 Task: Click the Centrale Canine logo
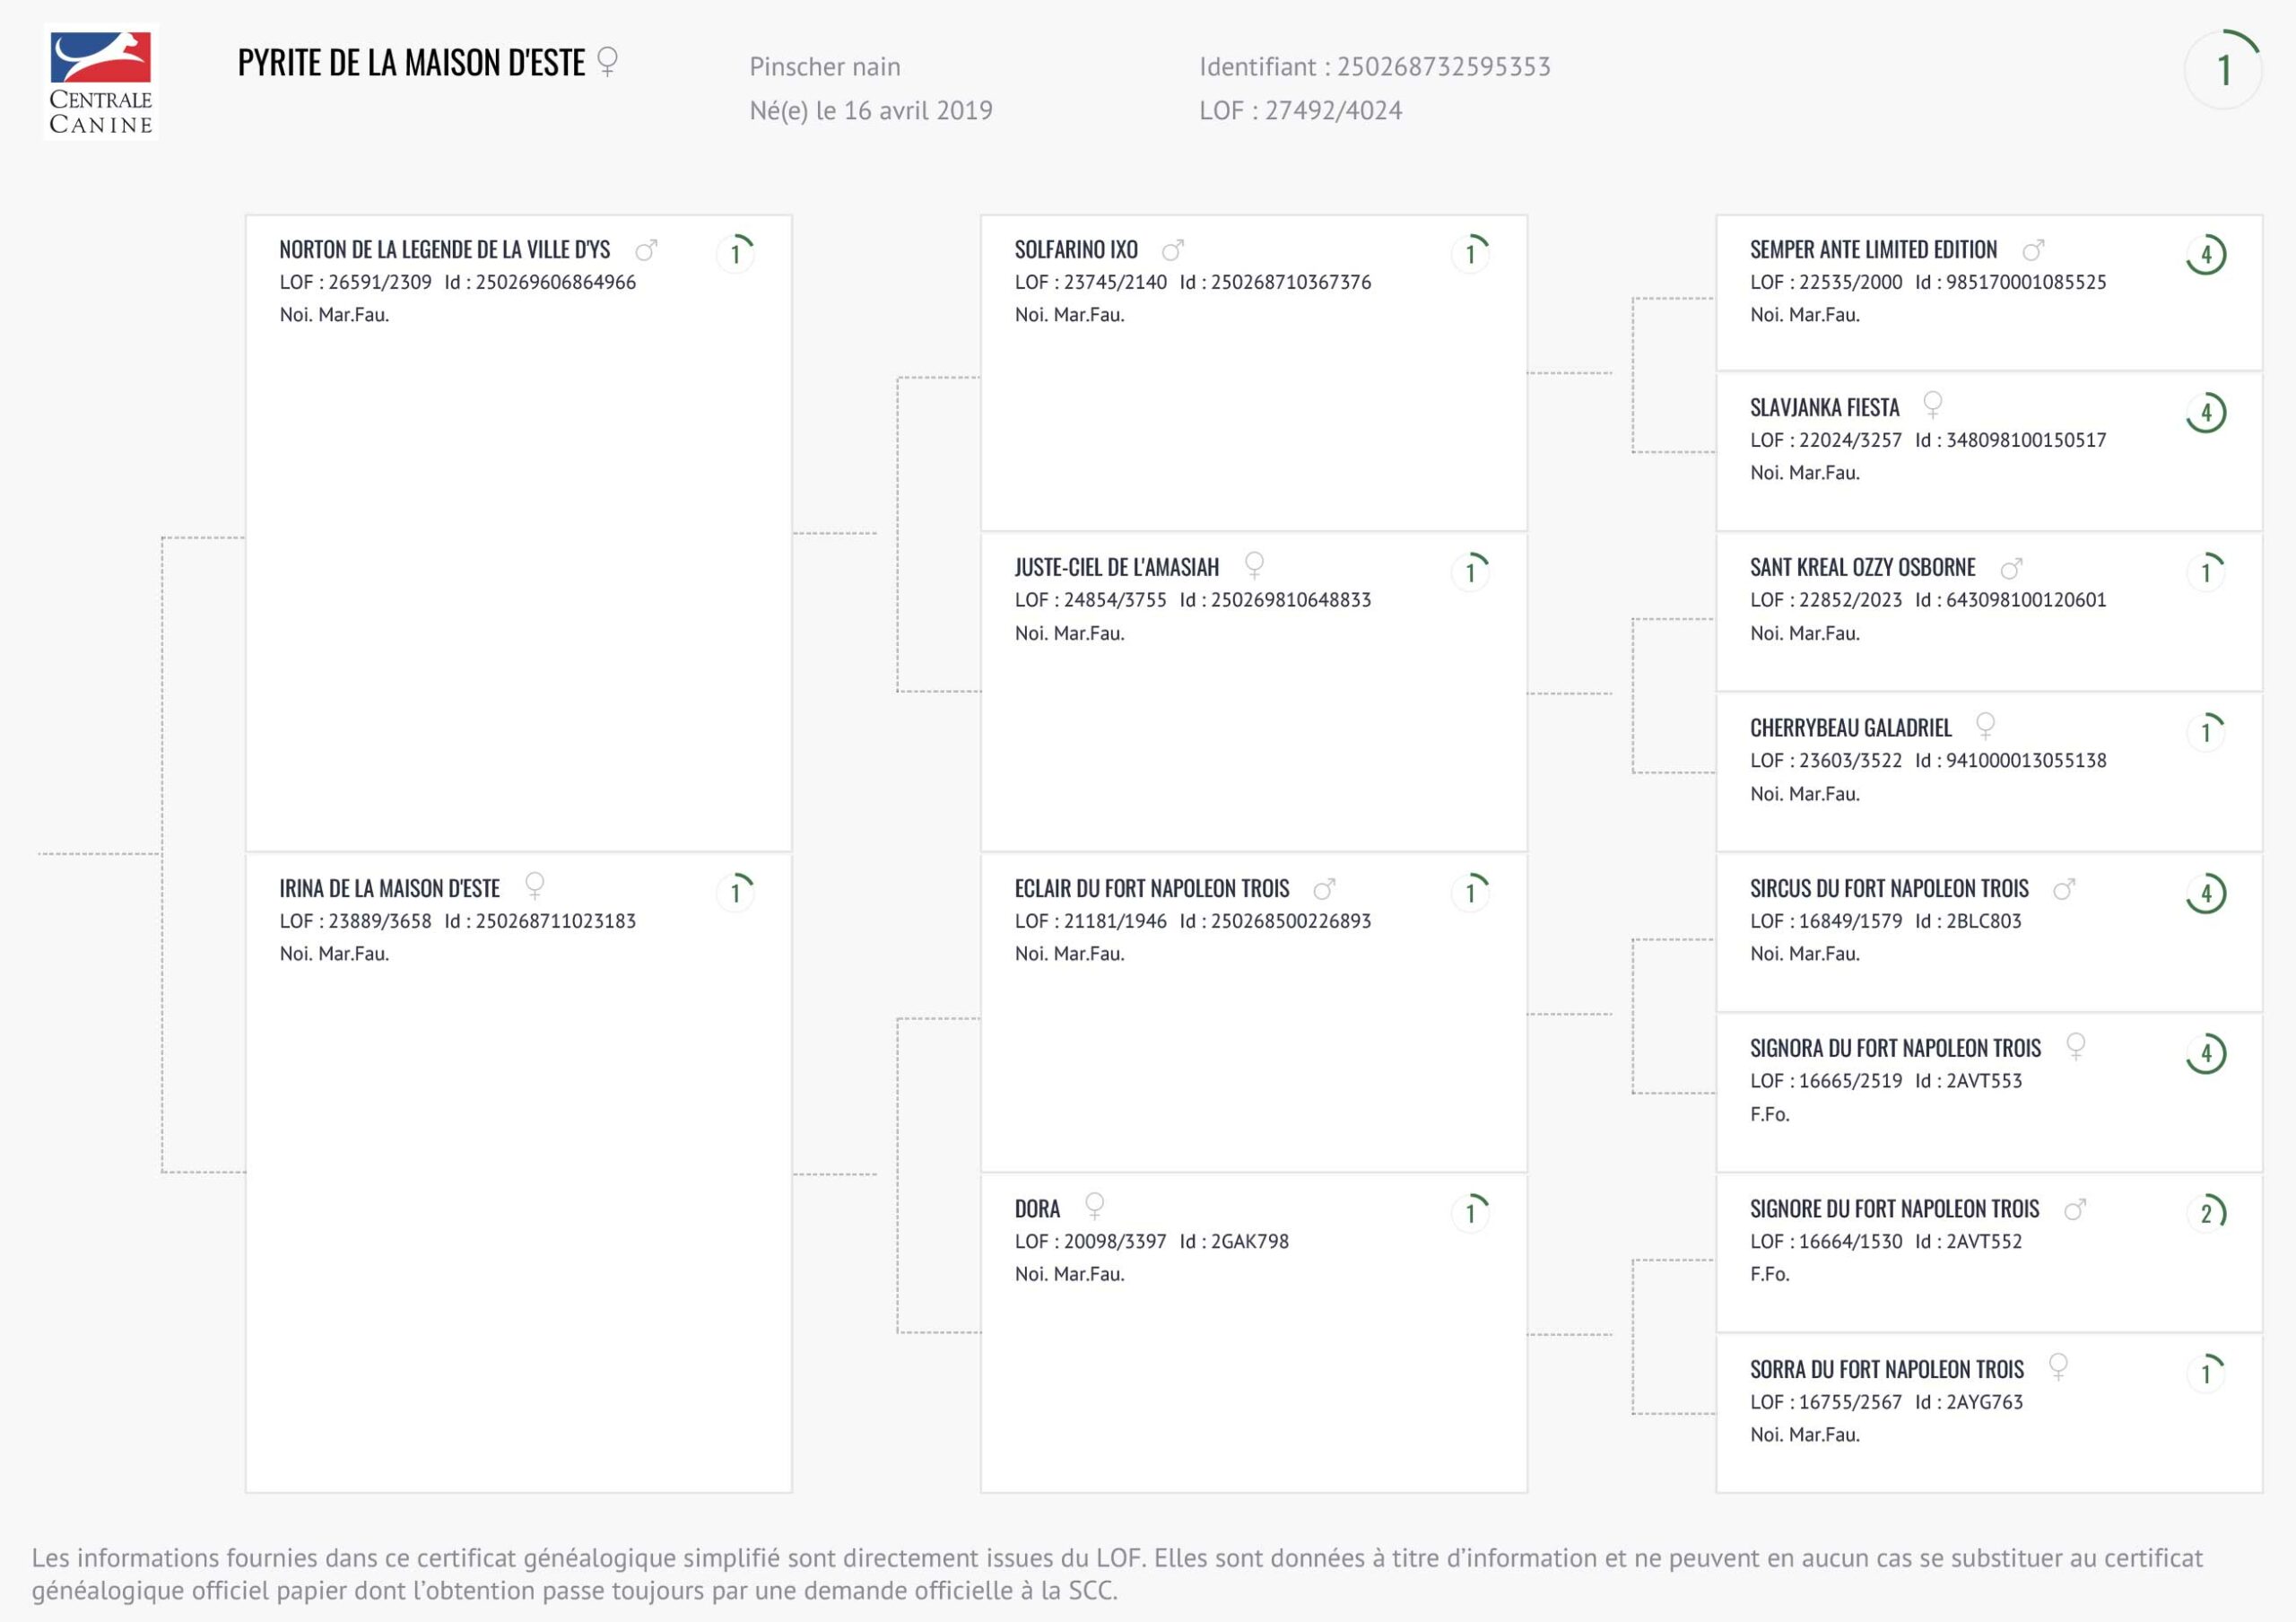tap(101, 82)
